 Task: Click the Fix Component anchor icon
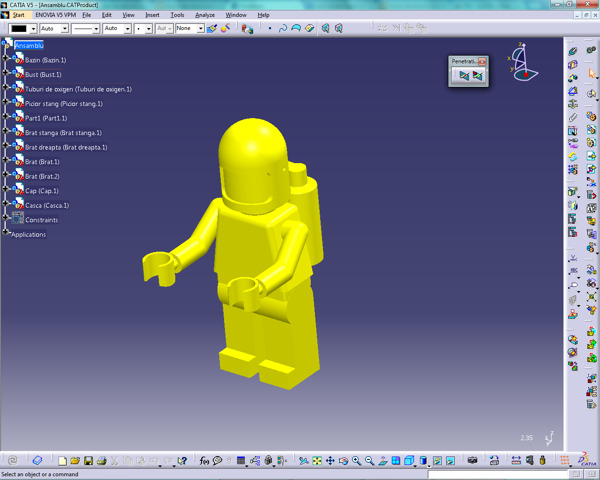[x=572, y=104]
